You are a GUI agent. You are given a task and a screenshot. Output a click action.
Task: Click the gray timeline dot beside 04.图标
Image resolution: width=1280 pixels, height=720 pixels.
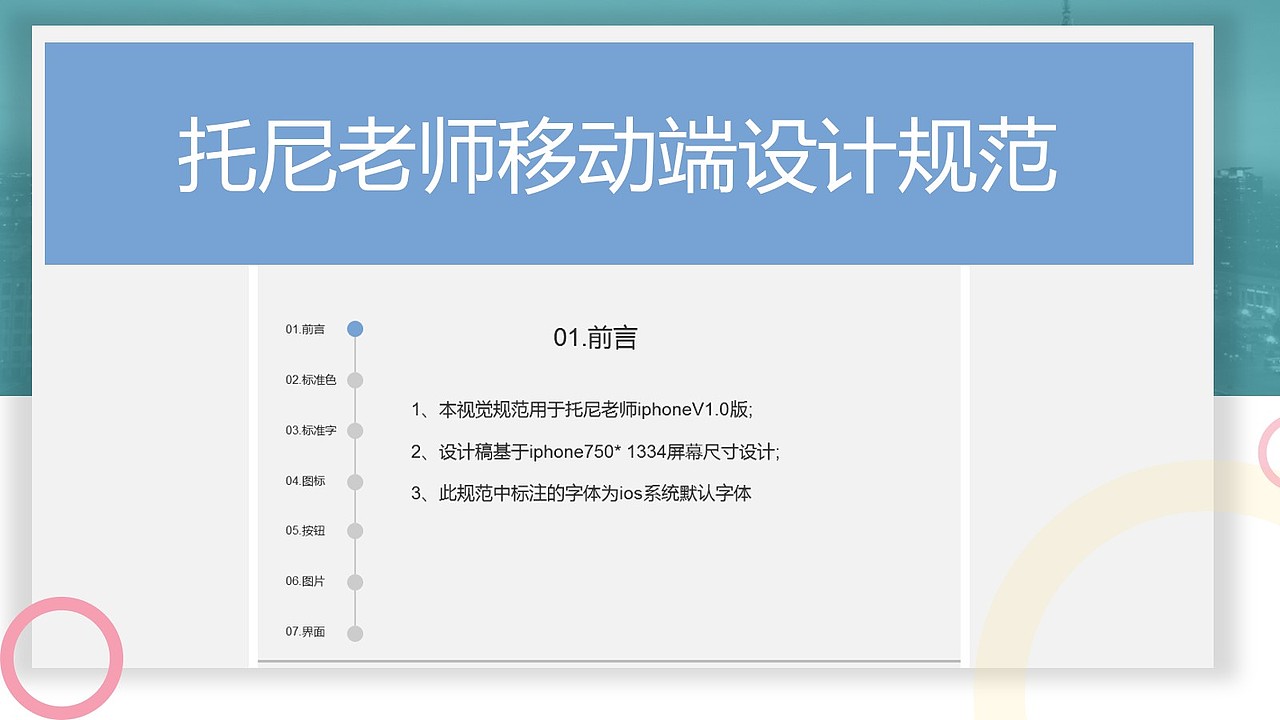tap(355, 482)
